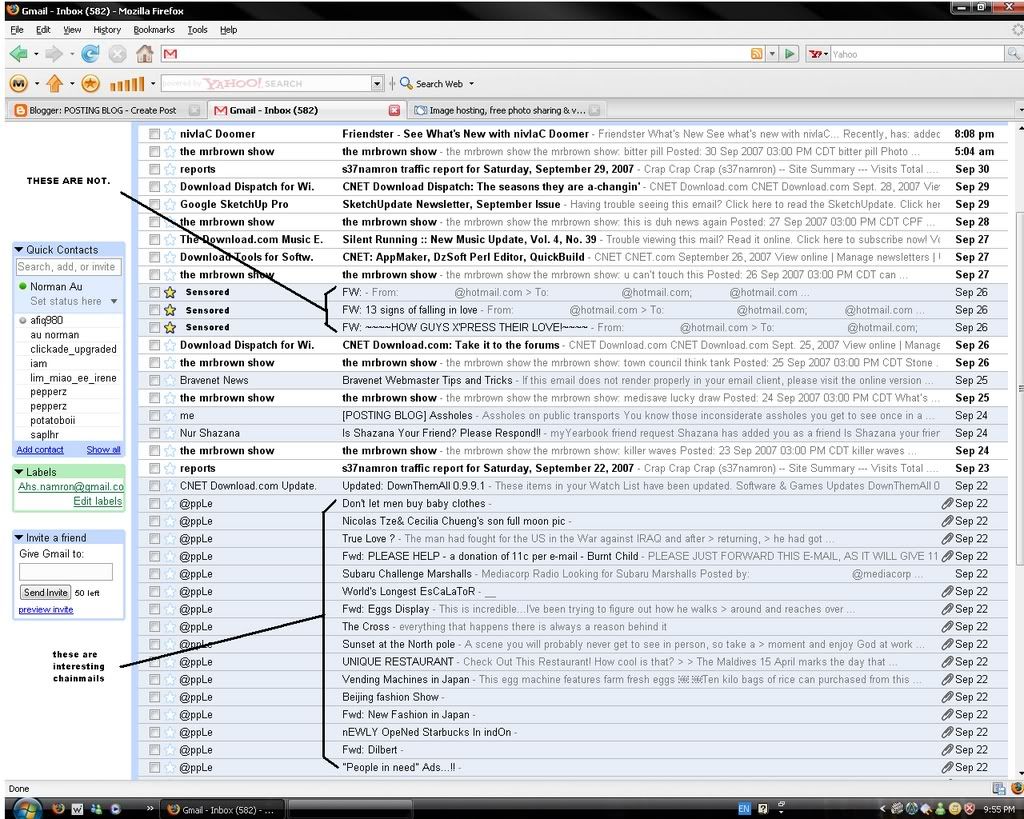Star the Bravenet News email

coord(170,380)
